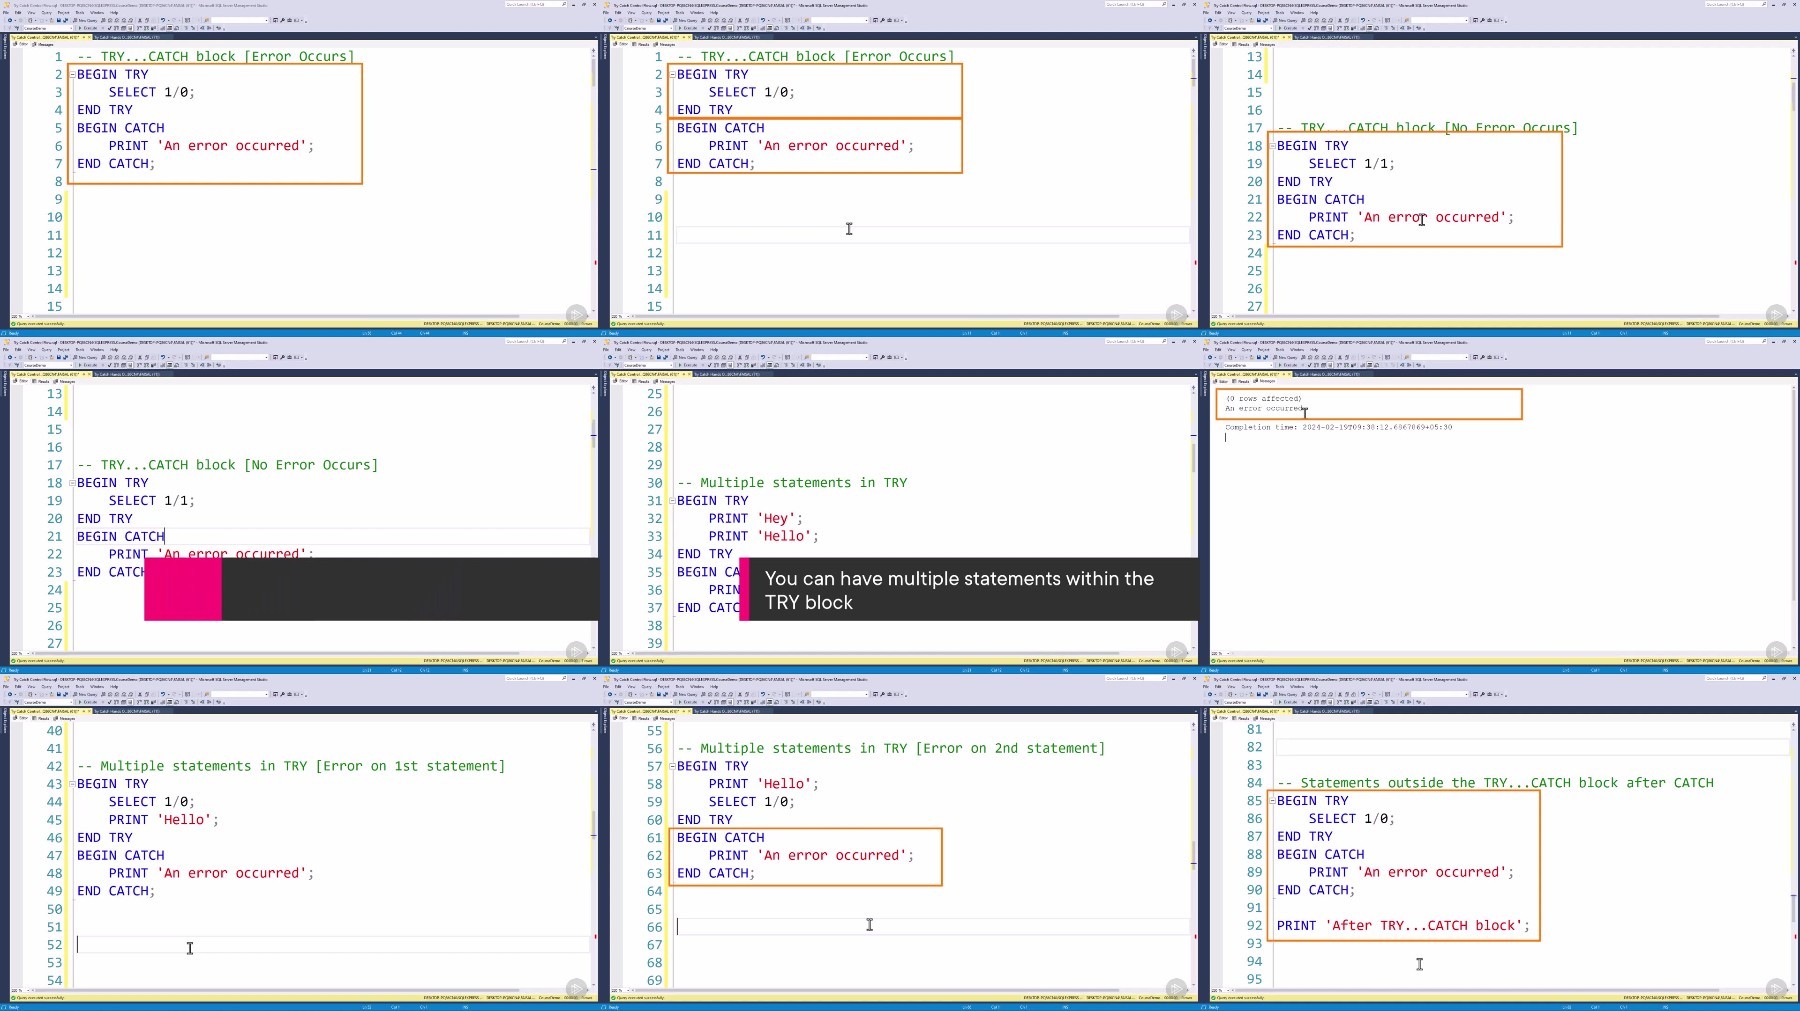The image size is (1800, 1011).
Task: Click line 59 'SELECT 1/0;'
Action: [x=751, y=802]
